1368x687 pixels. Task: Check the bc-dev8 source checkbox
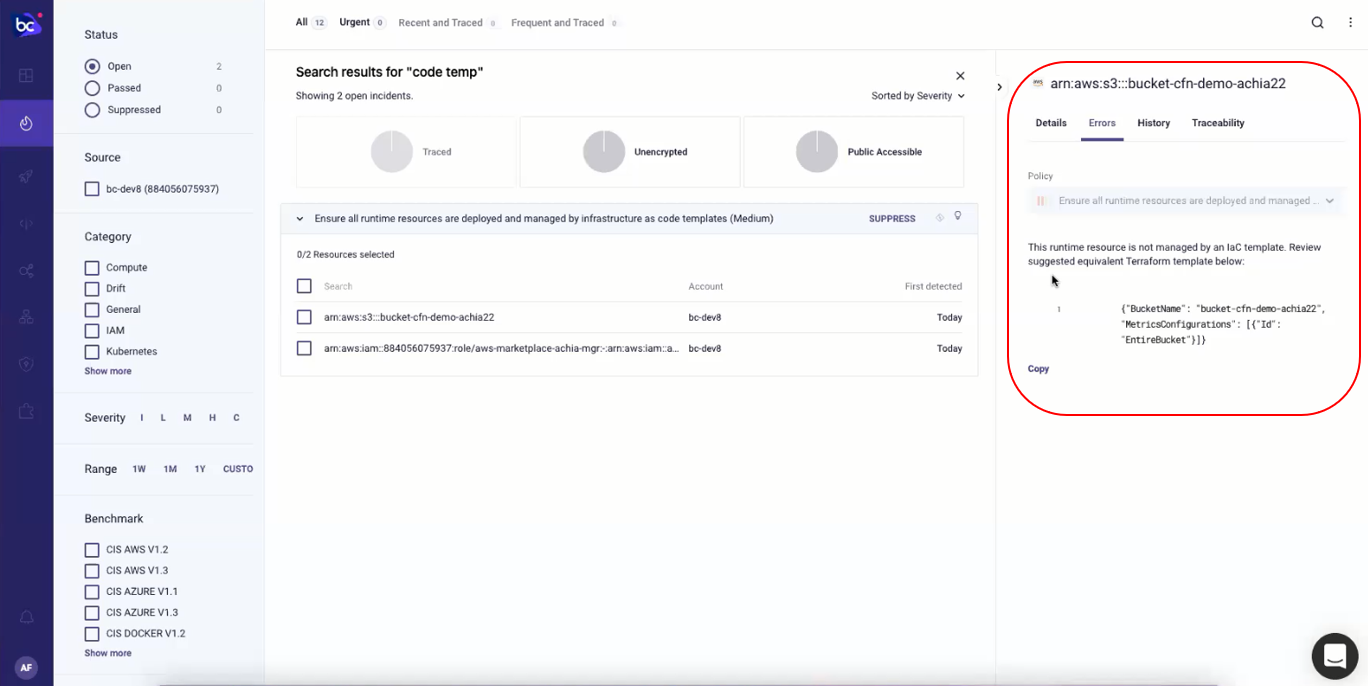click(x=92, y=189)
